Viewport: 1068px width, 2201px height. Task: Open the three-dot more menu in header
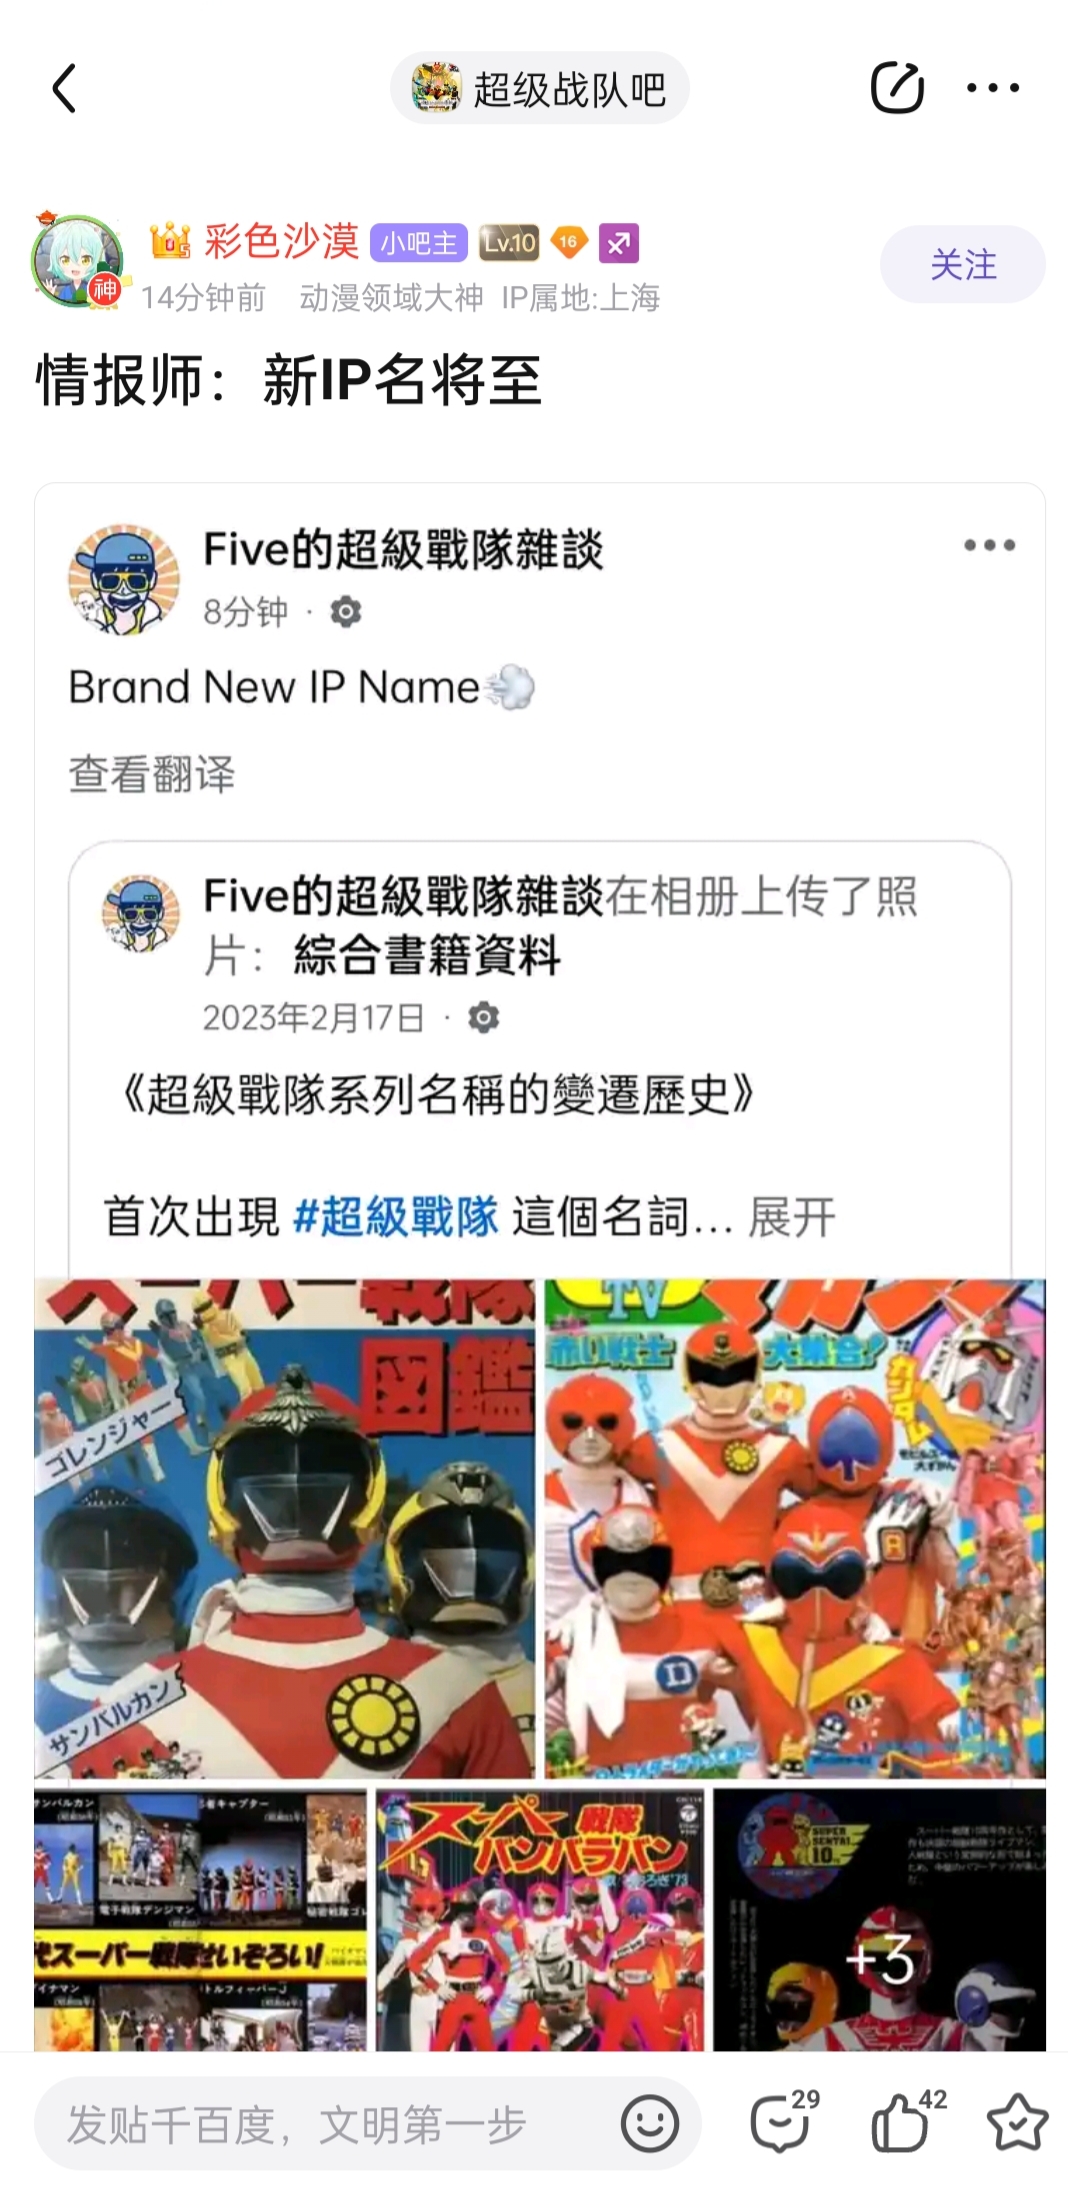(x=993, y=88)
